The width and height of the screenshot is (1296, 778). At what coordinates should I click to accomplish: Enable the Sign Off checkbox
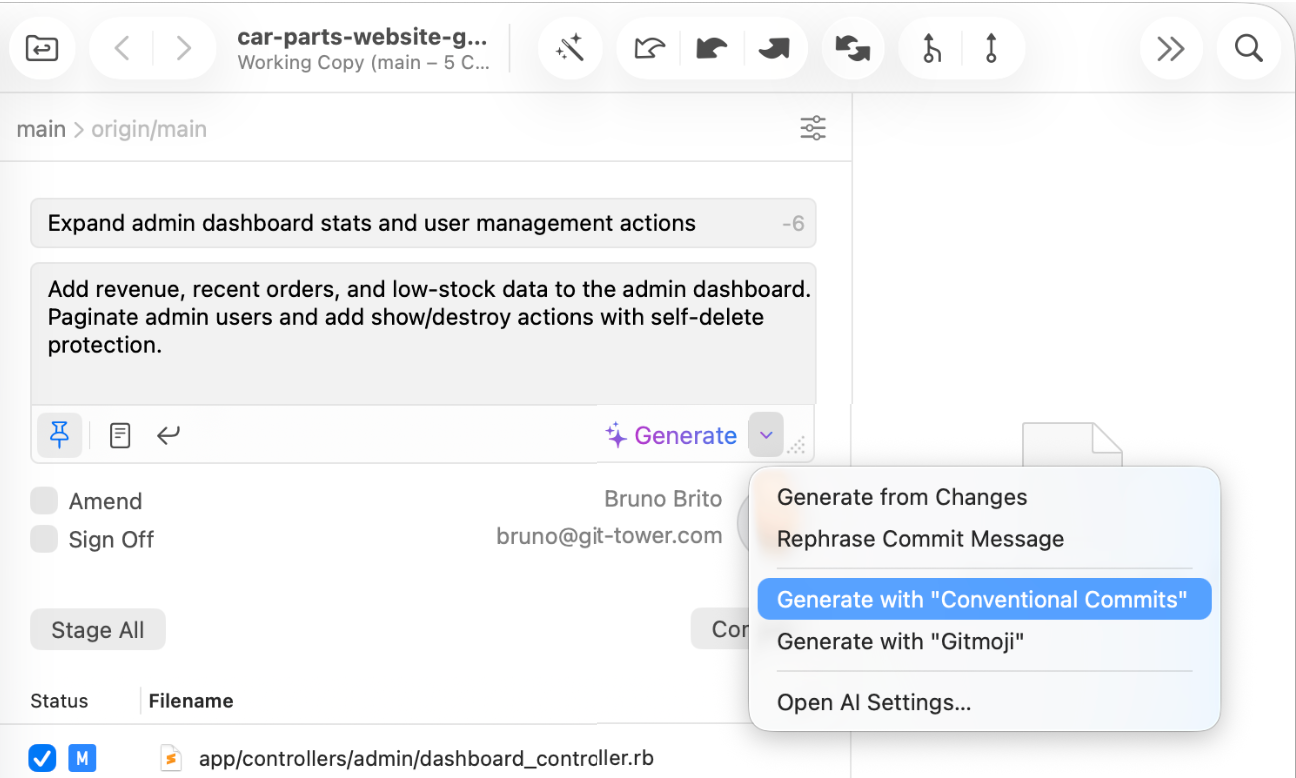click(x=44, y=539)
